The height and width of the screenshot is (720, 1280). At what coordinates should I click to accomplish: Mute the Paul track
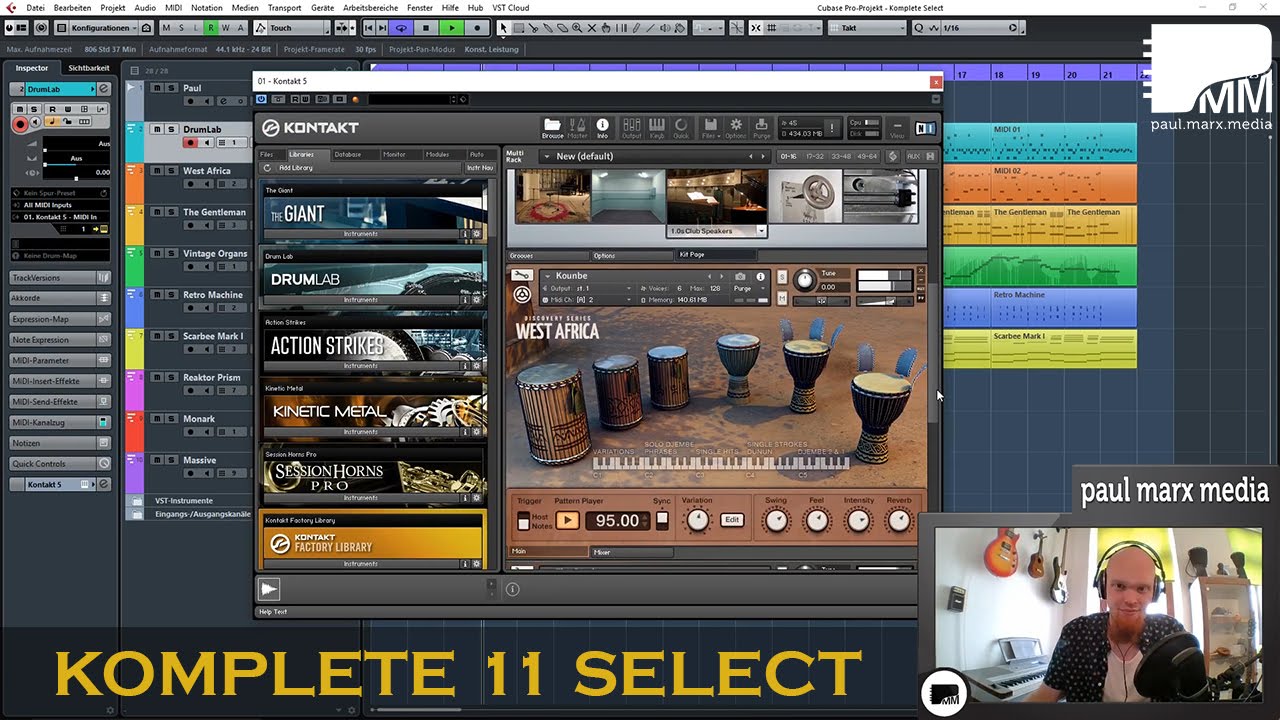[x=156, y=88]
